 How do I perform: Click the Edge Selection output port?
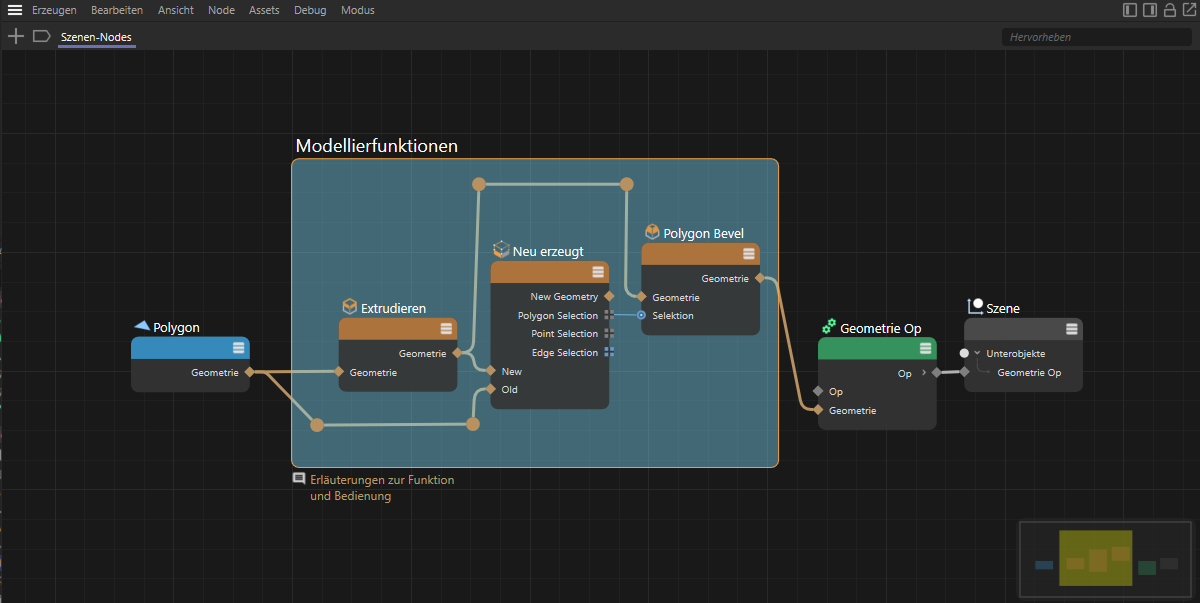[609, 352]
